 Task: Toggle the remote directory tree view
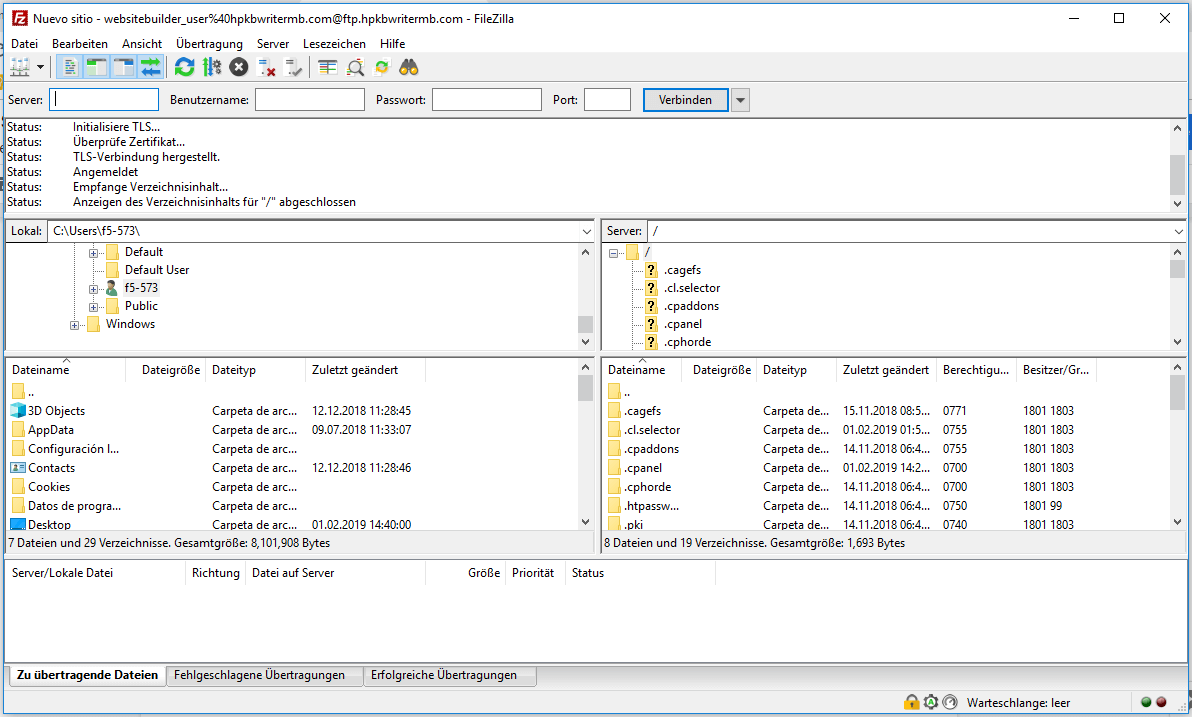point(123,68)
